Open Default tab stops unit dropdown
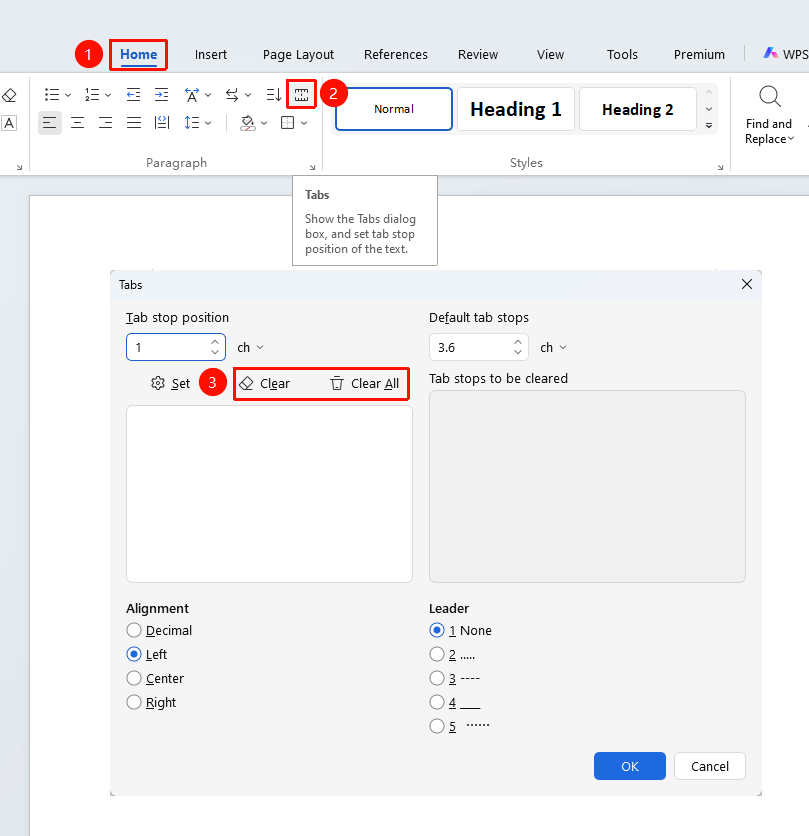The image size is (809, 836). tap(554, 348)
